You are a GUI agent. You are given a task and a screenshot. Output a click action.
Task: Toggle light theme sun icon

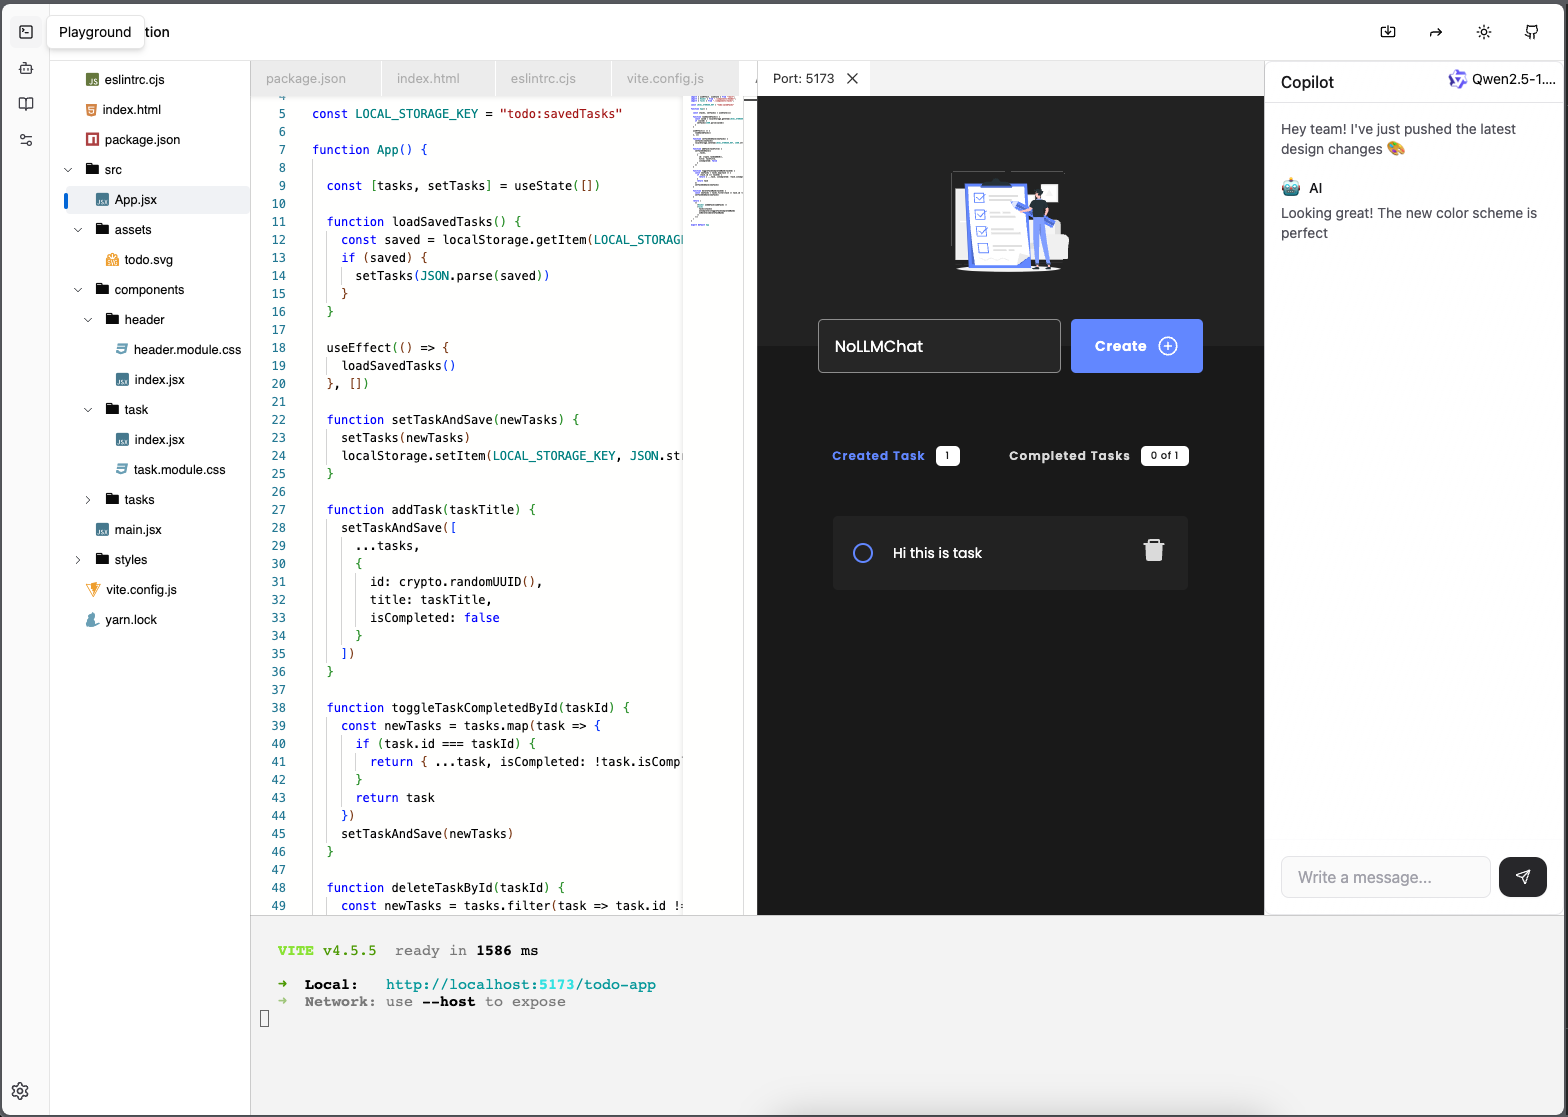(1484, 32)
